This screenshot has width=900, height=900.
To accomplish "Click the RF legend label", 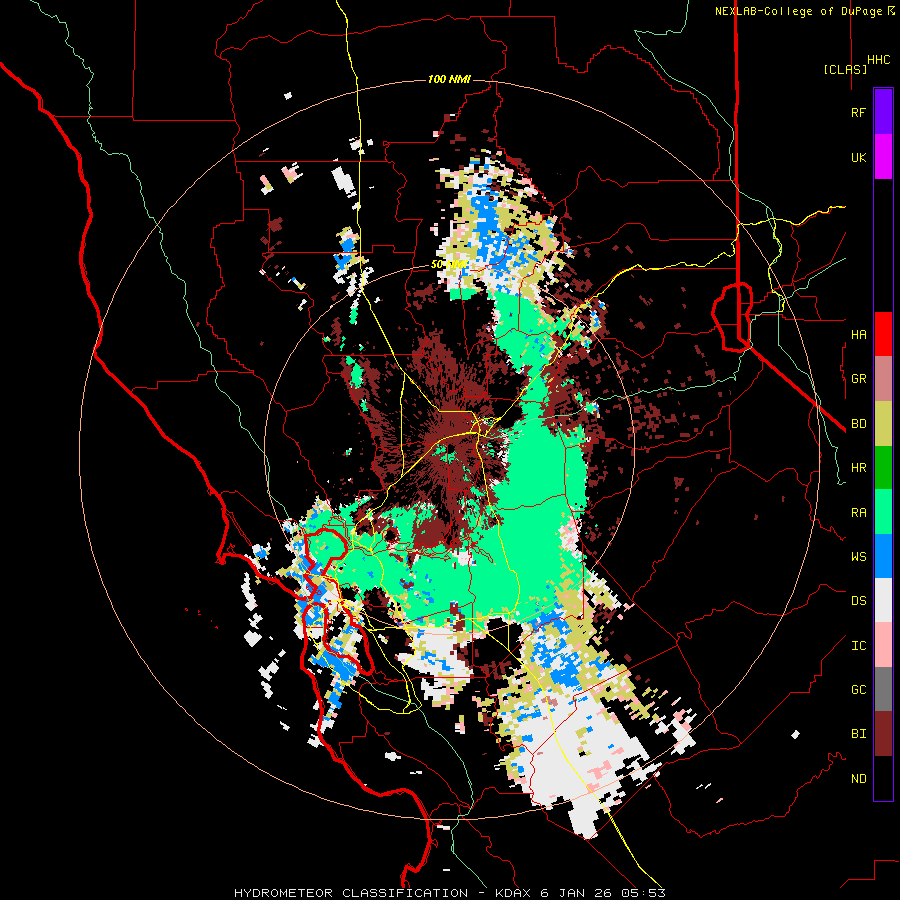I will click(x=858, y=112).
